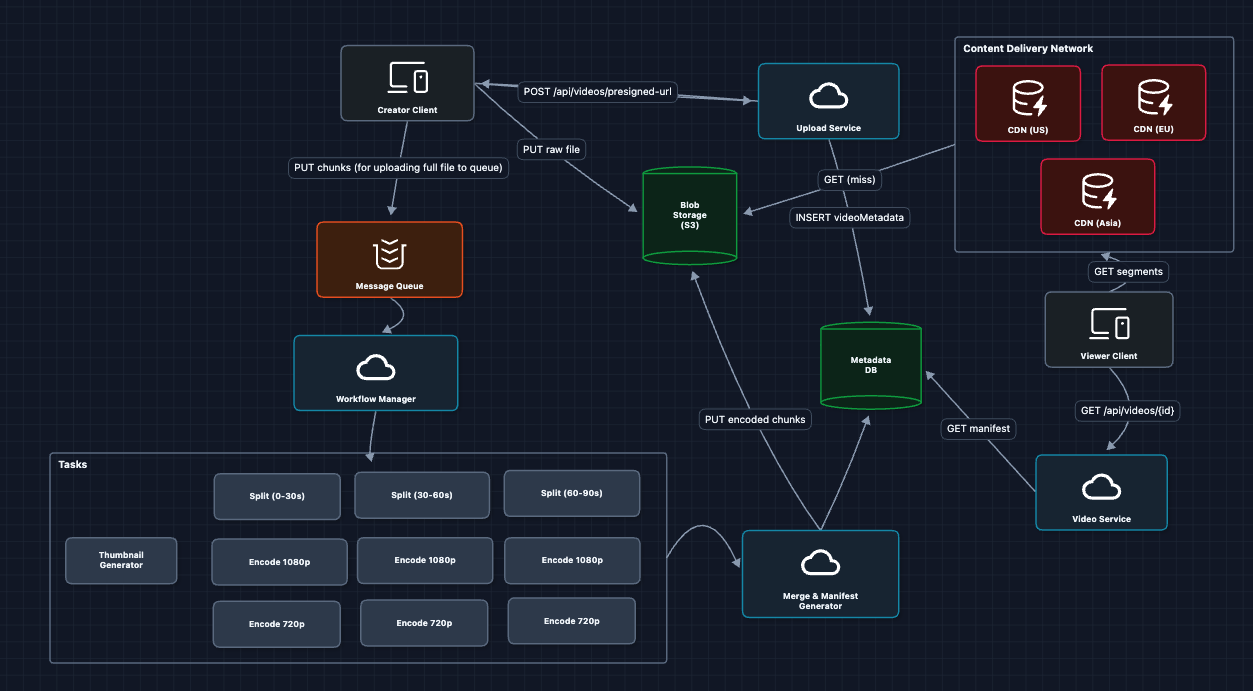The width and height of the screenshot is (1253, 691).
Task: Click the Content Delivery Network group title
Action: pyautogui.click(x=1027, y=48)
